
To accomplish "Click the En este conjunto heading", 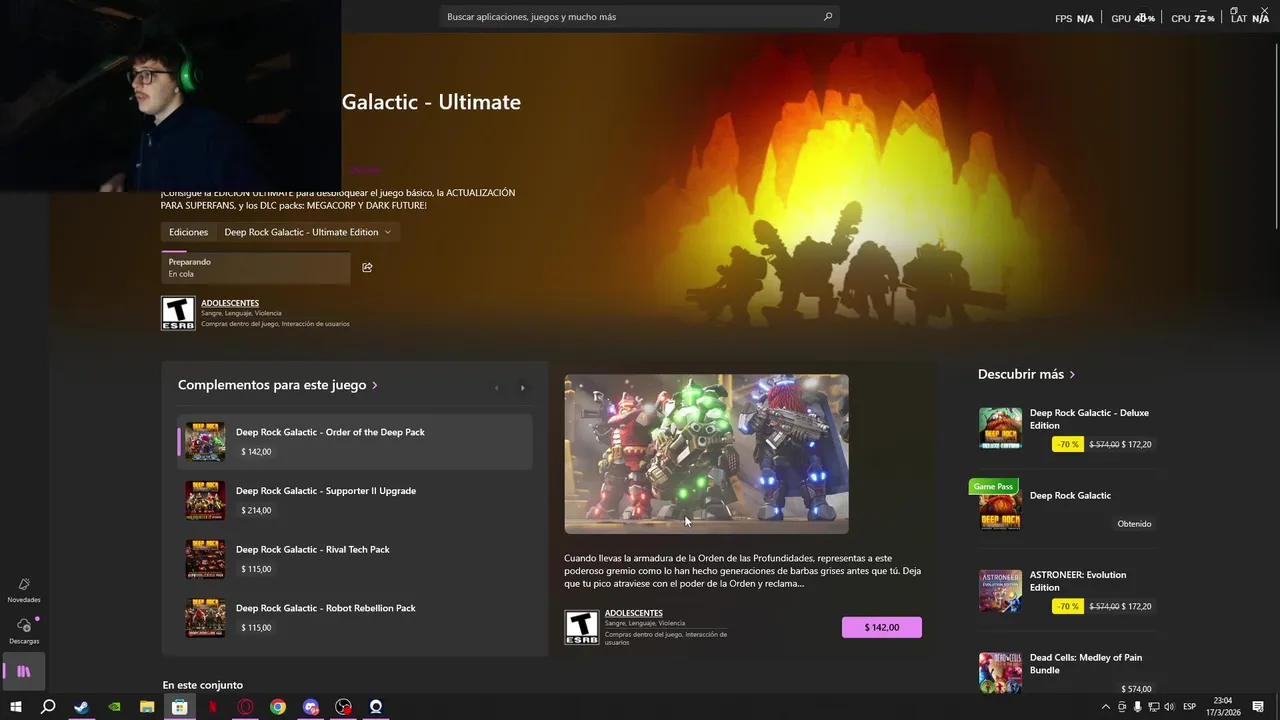I will 203,685.
